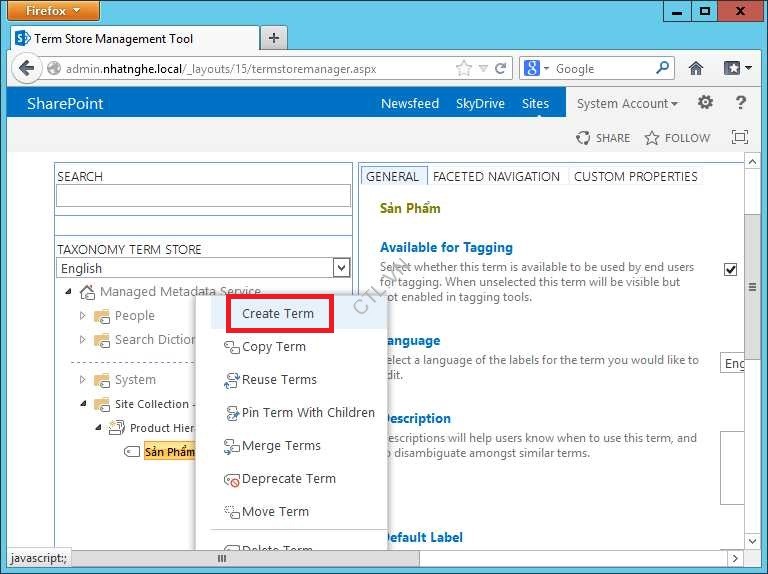The image size is (768, 574).
Task: Click the Newsfeed link
Action: [x=410, y=104]
